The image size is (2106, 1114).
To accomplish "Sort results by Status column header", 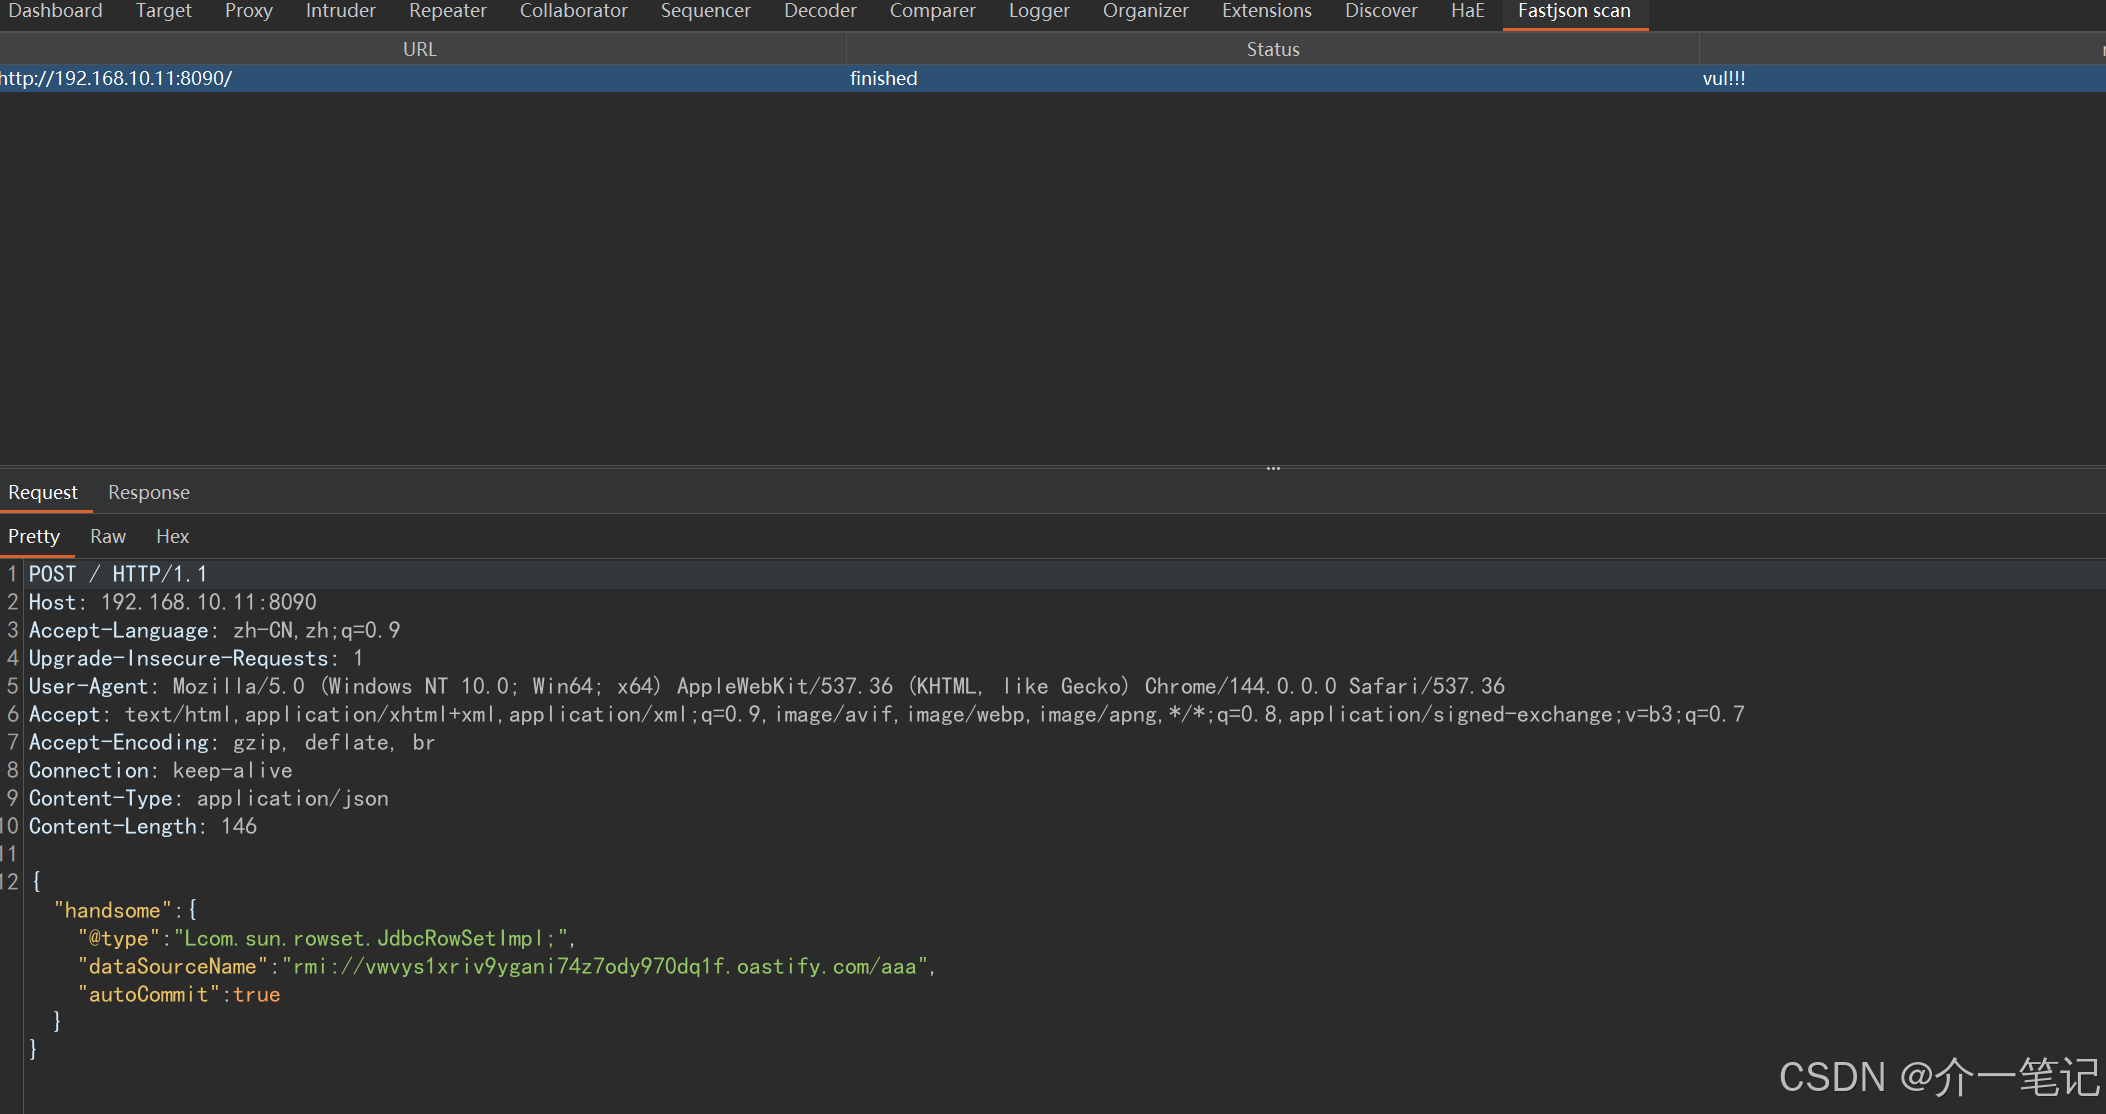I will point(1272,49).
